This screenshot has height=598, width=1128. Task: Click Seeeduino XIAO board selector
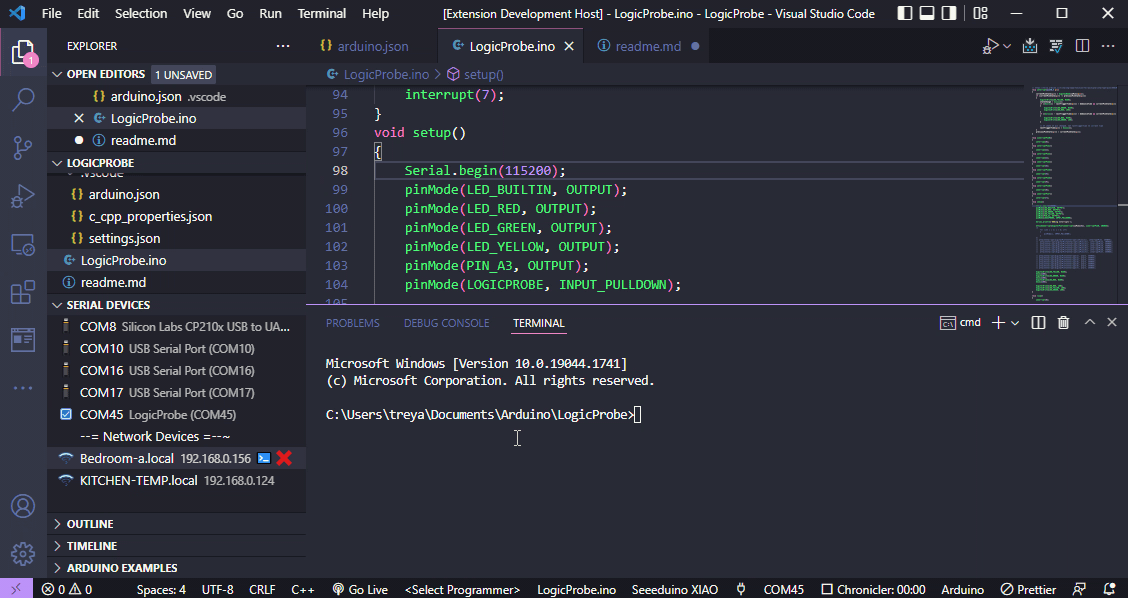[x=675, y=589]
